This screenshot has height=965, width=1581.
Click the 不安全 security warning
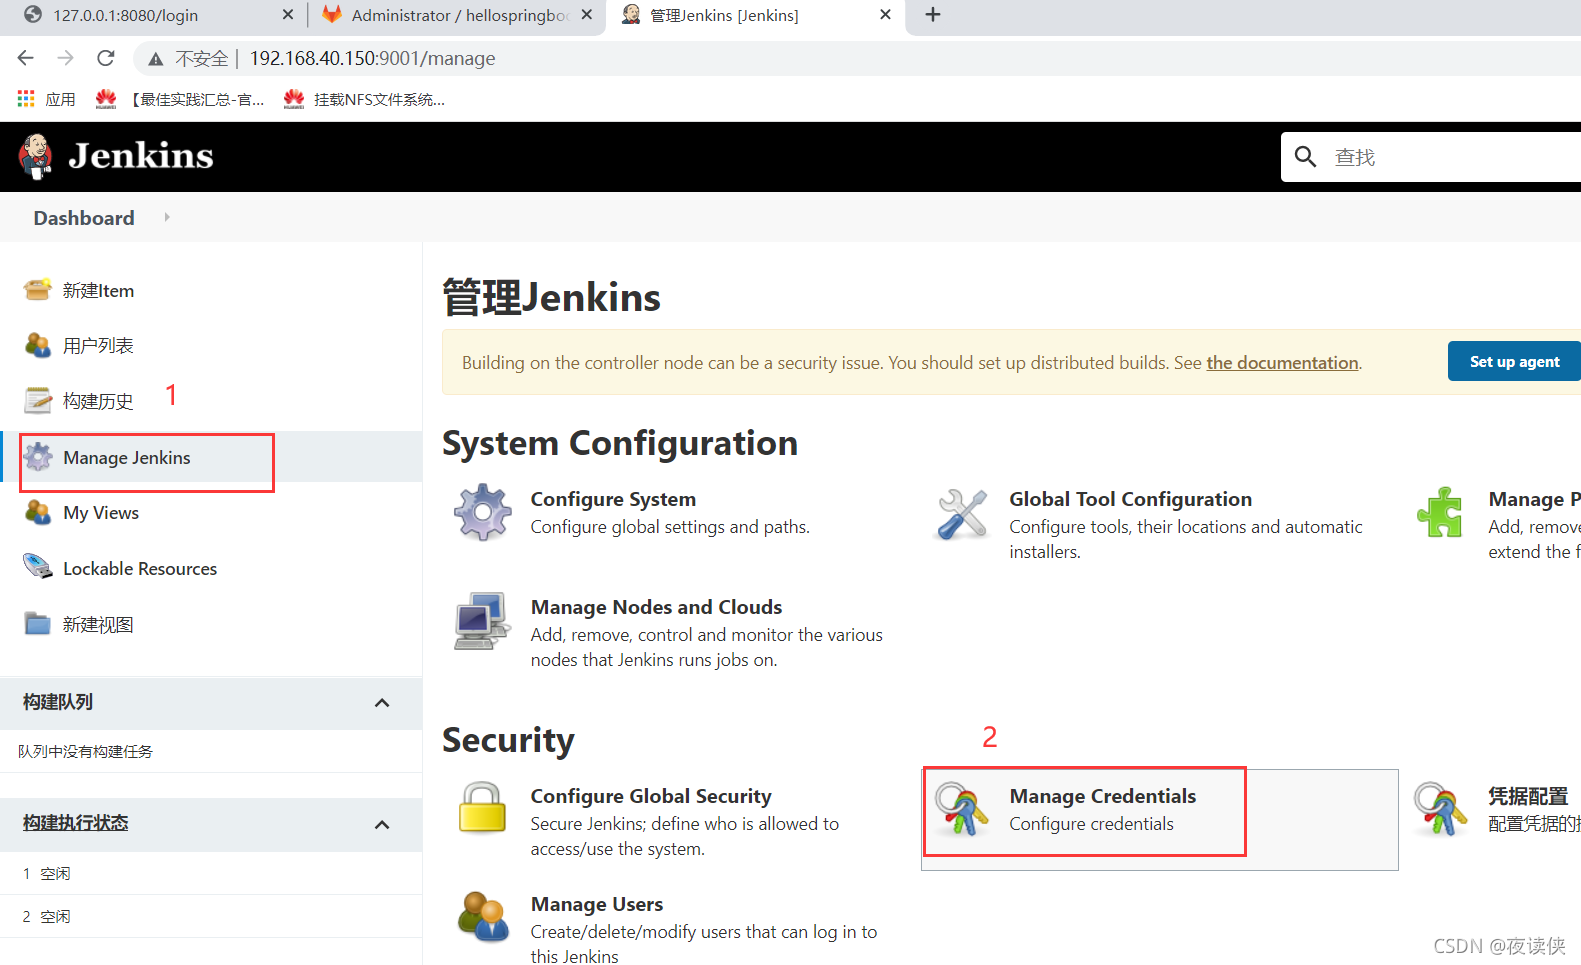click(x=189, y=59)
